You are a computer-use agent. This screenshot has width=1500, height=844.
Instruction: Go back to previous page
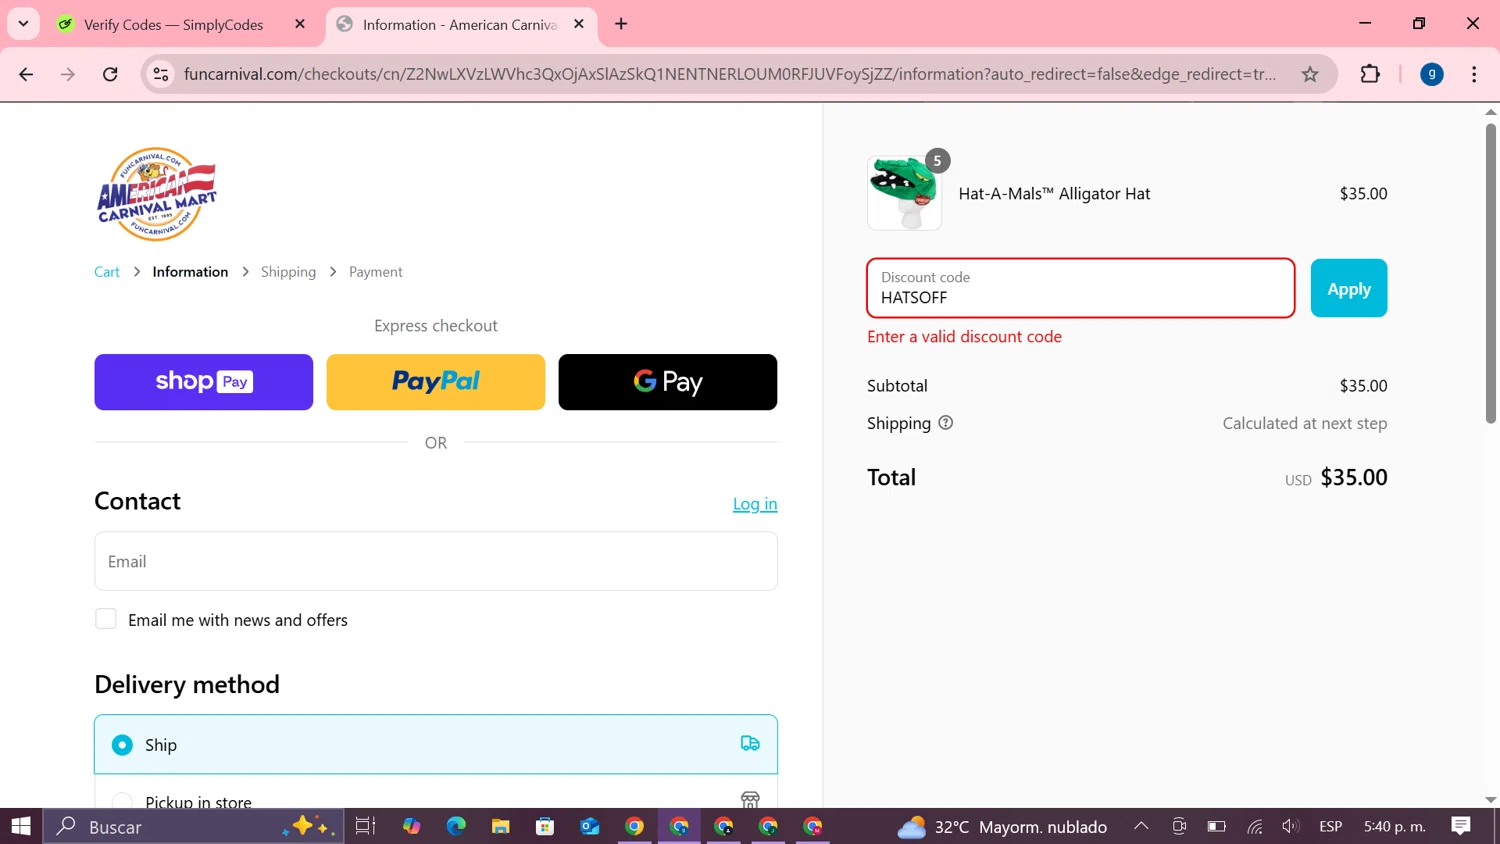pos(26,74)
